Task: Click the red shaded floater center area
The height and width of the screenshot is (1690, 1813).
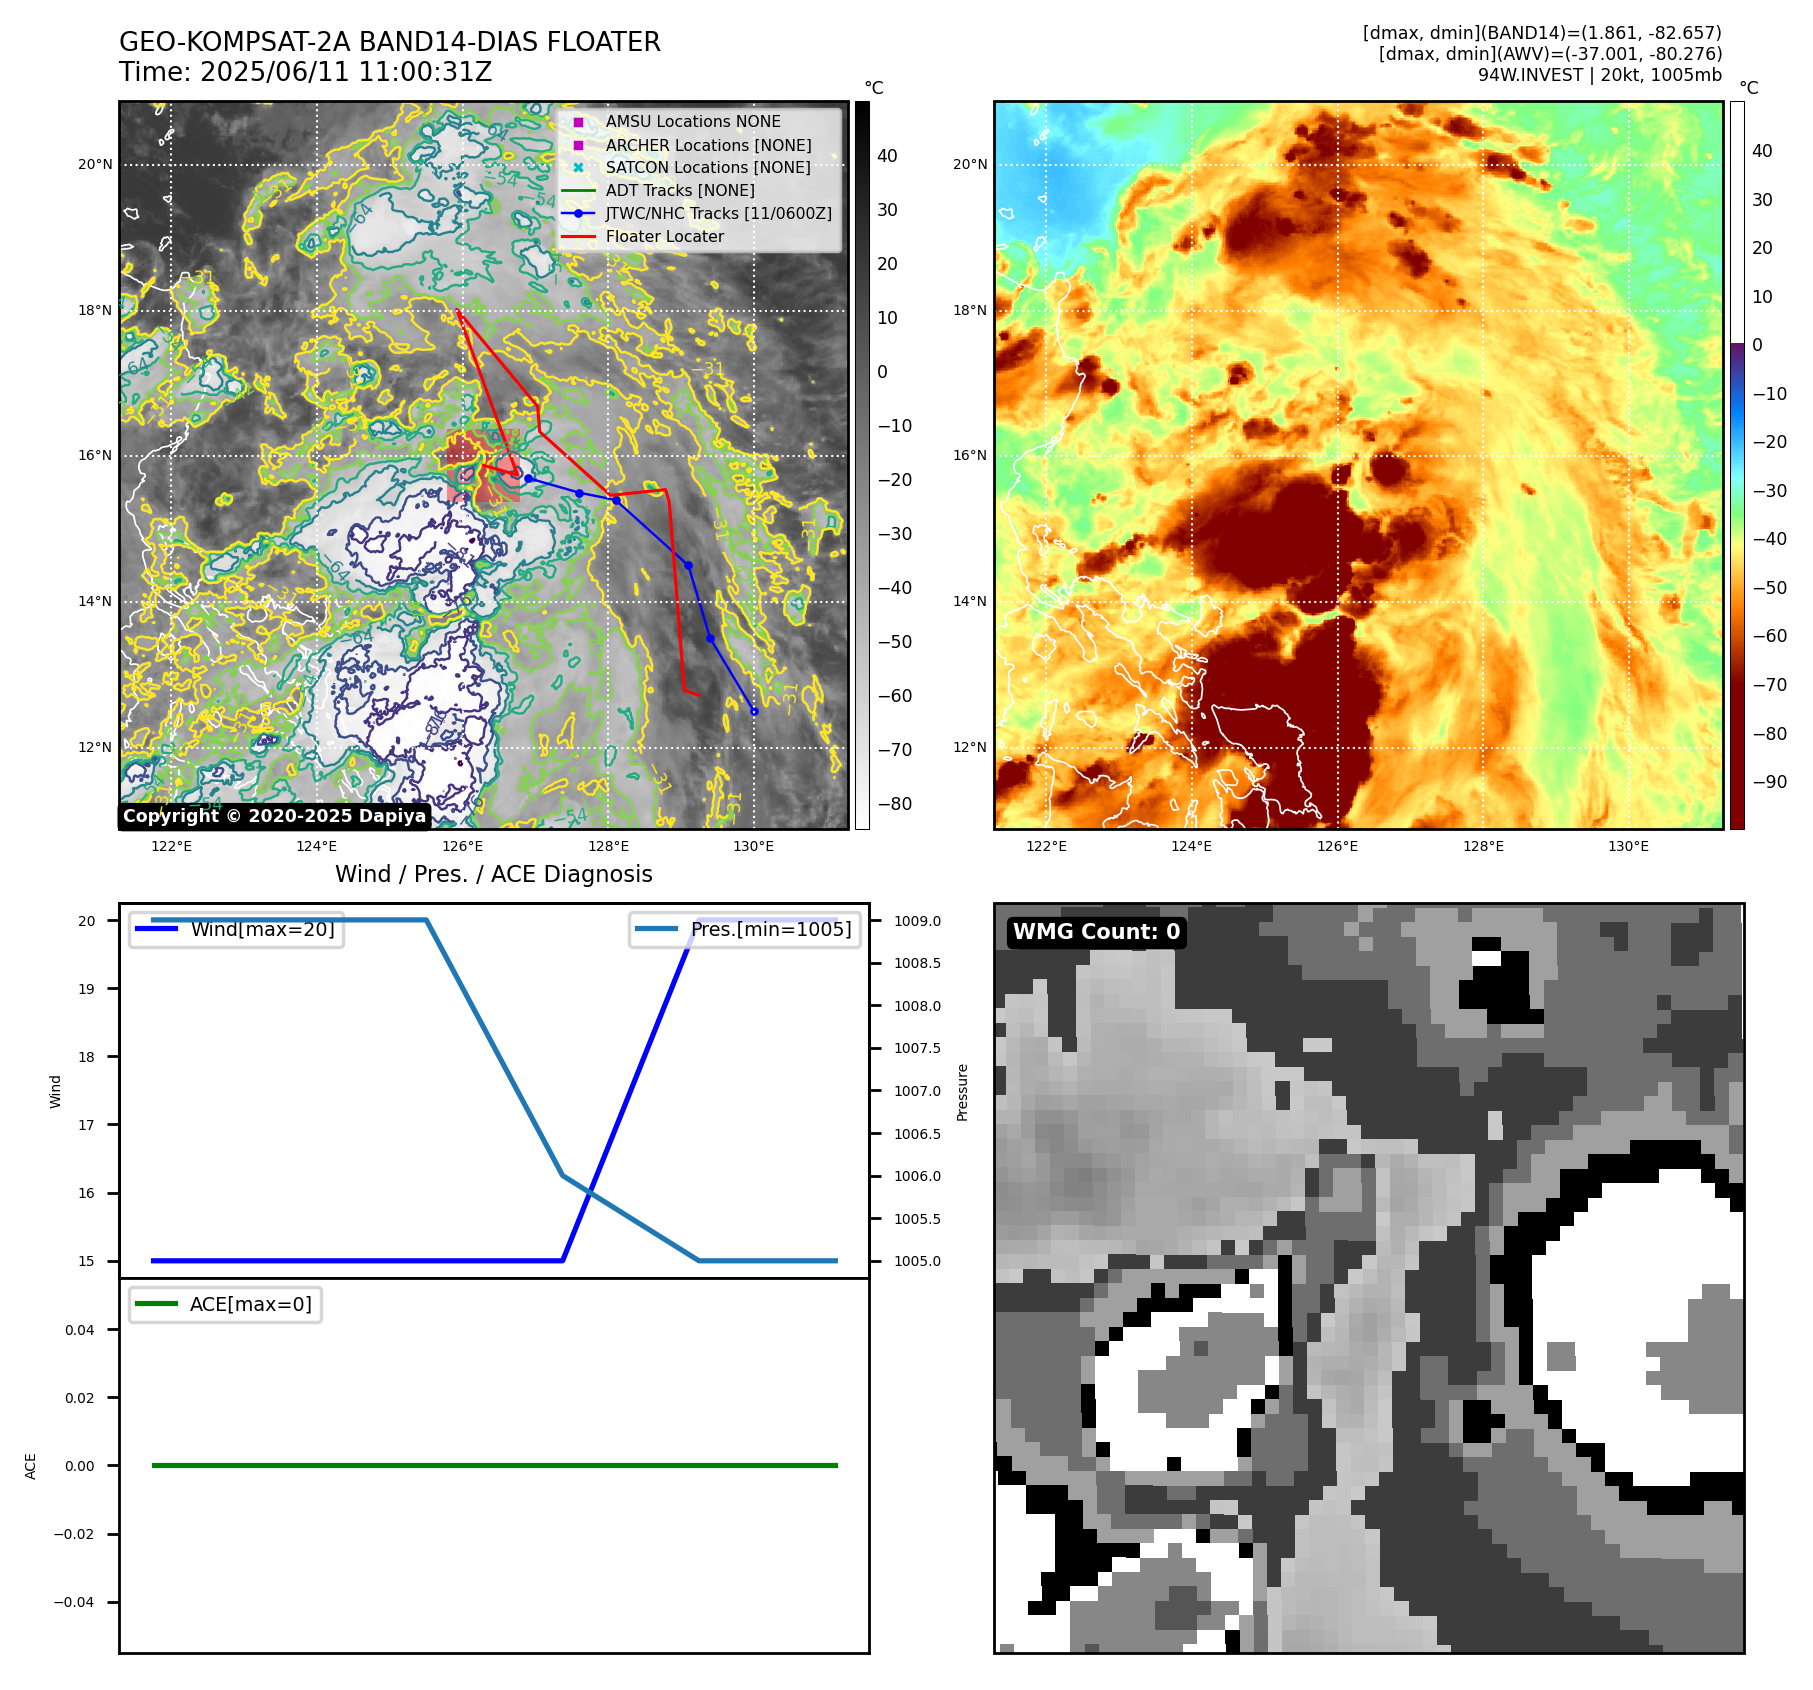Action: (484, 466)
